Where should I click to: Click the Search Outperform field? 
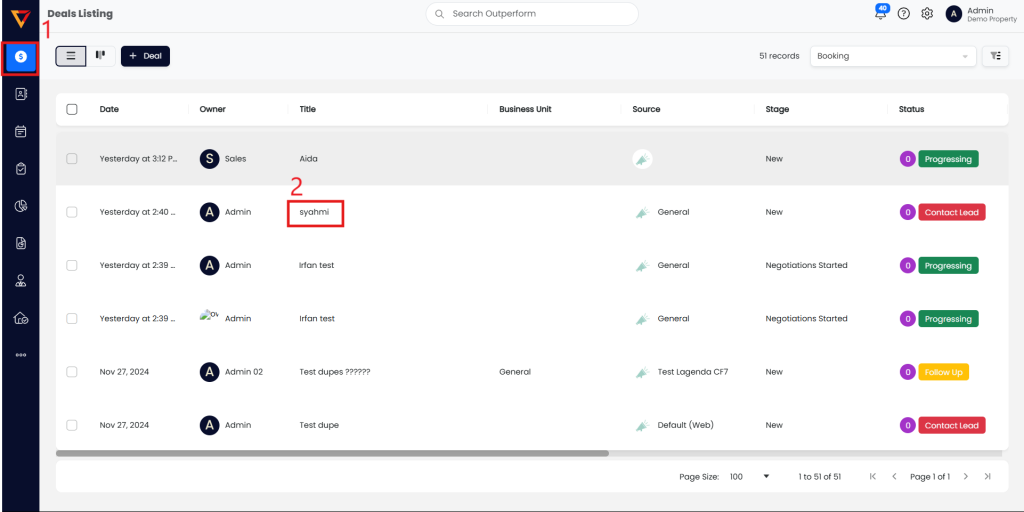click(532, 14)
